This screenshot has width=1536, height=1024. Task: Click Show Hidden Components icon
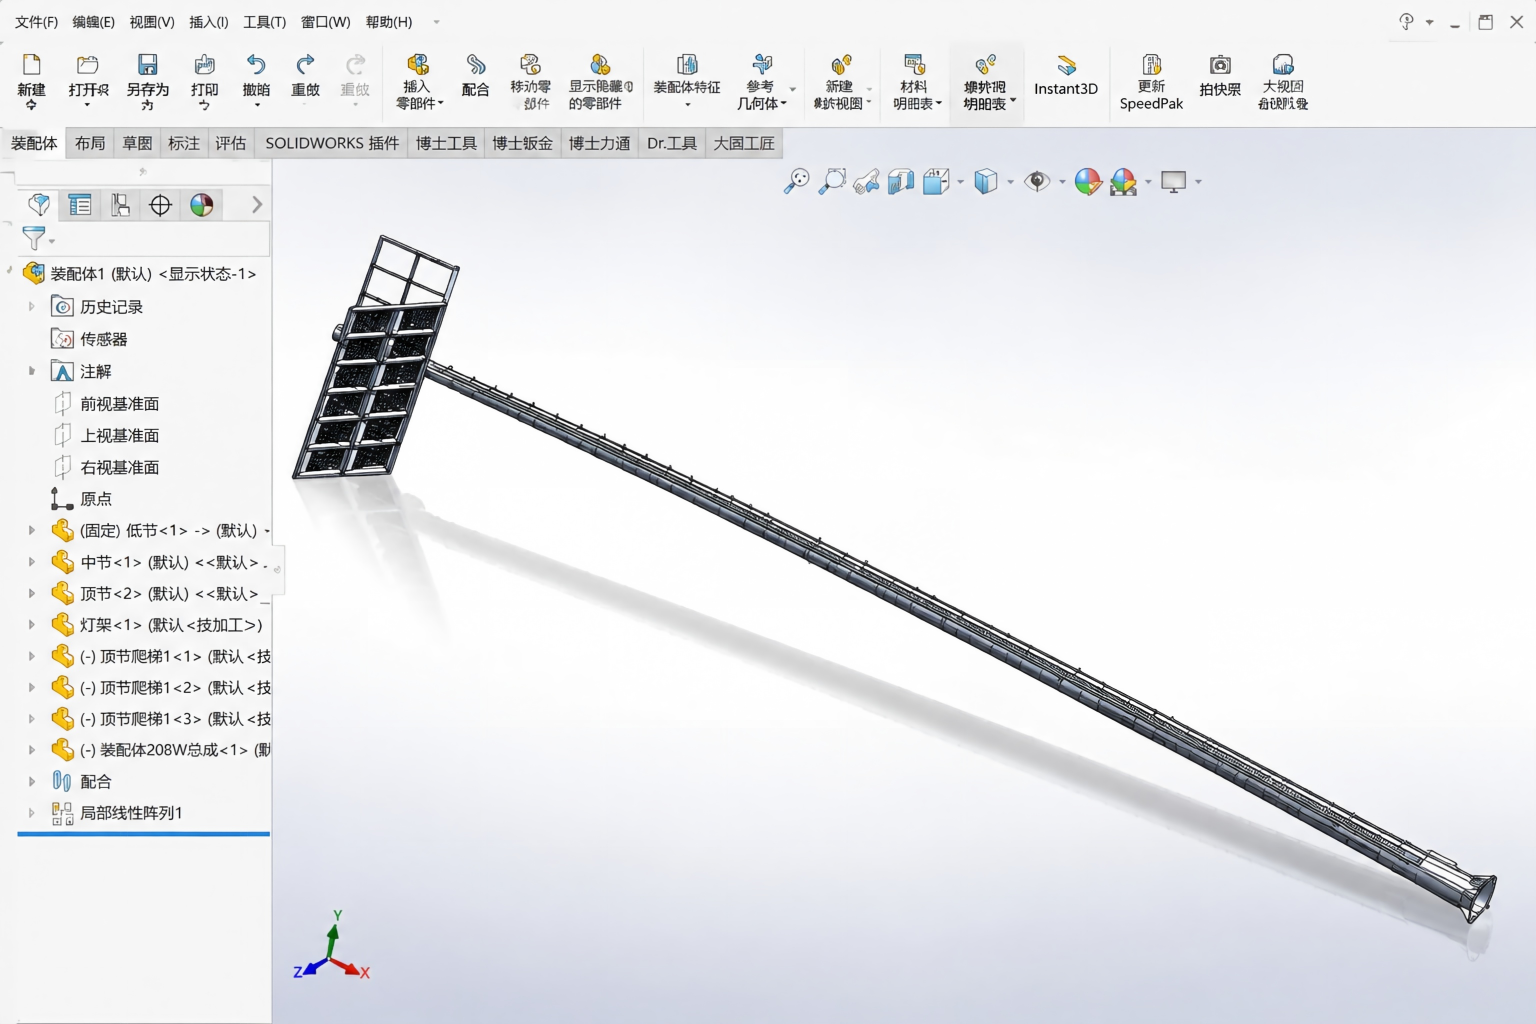(x=600, y=65)
